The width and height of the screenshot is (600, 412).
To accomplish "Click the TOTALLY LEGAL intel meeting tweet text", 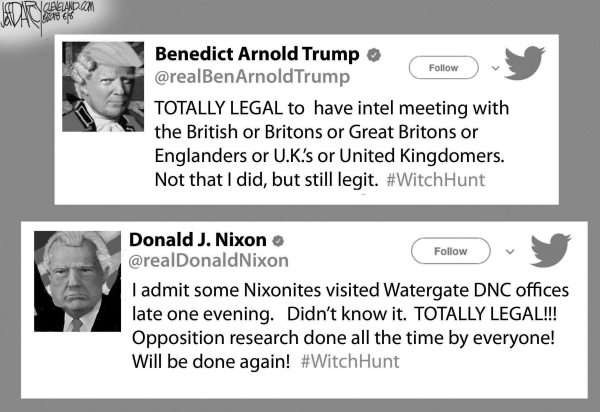I will (x=332, y=144).
